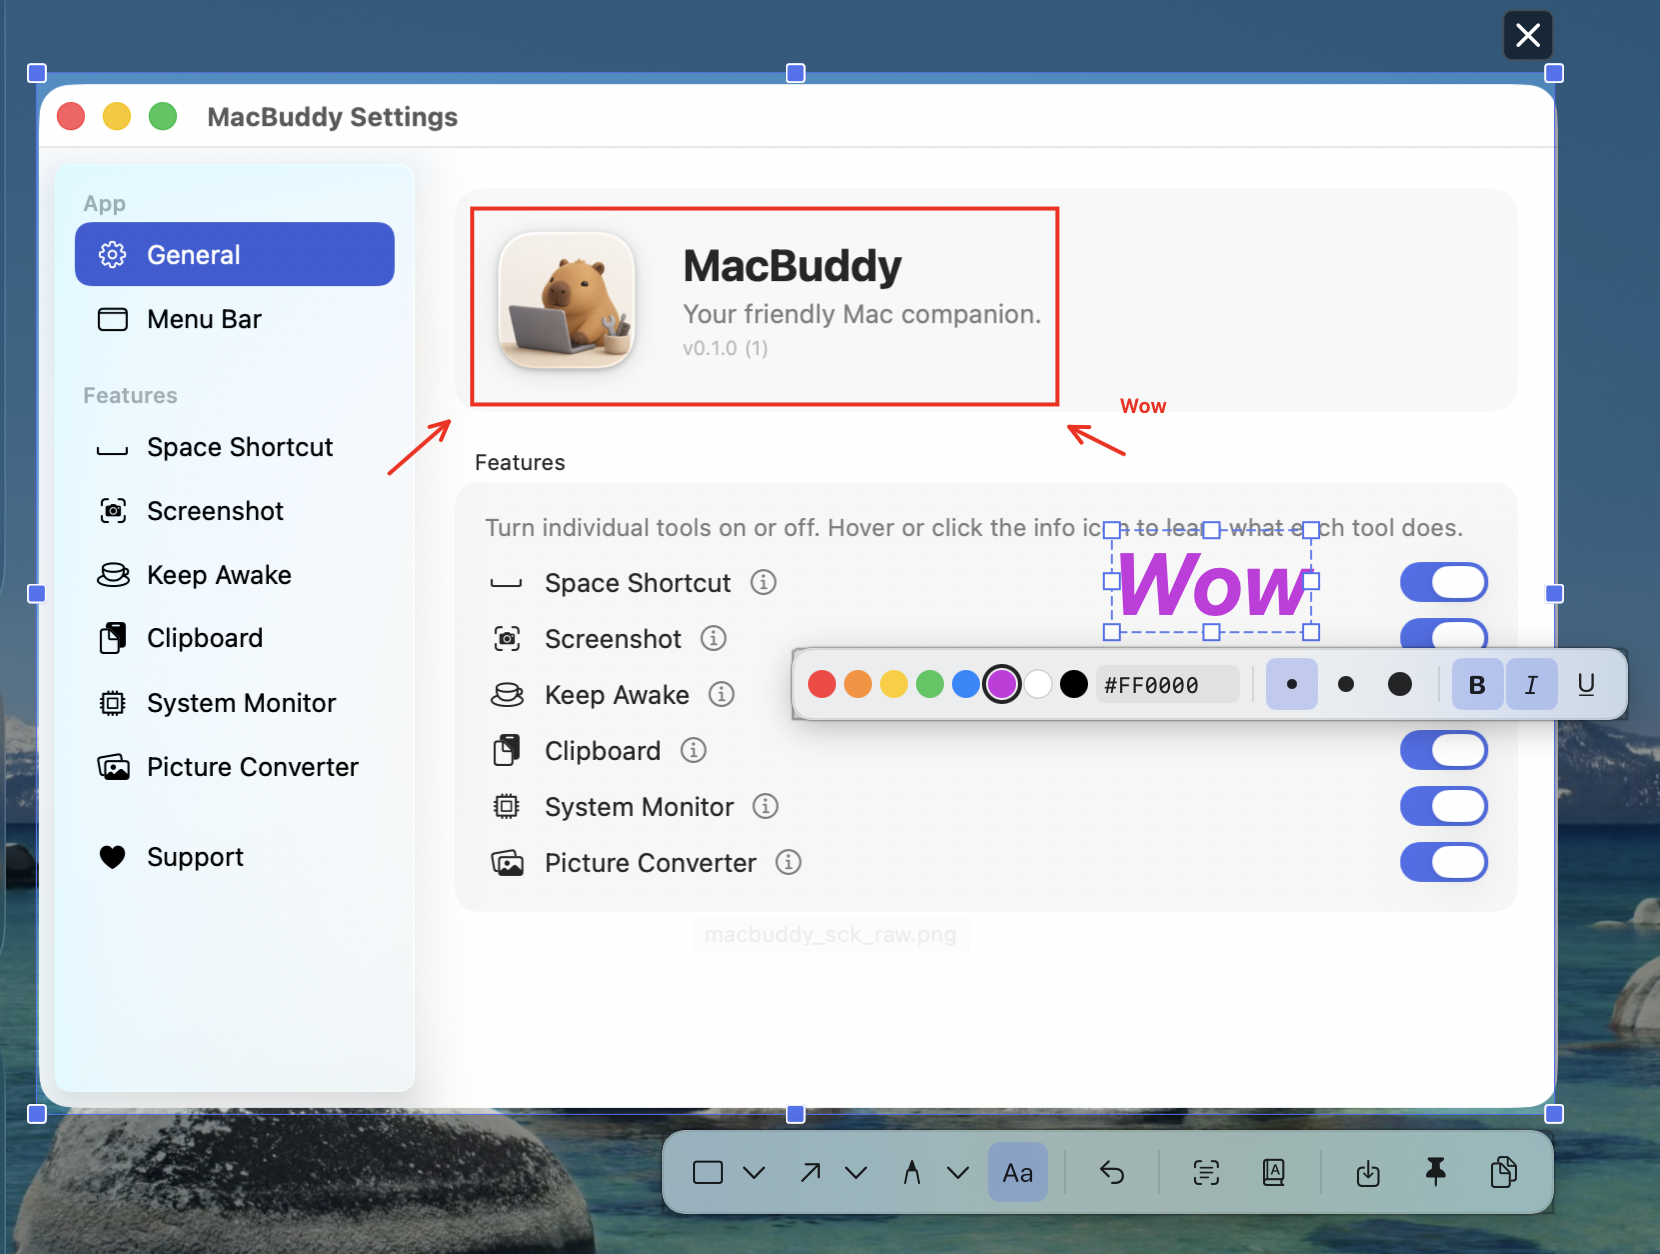
Task: Open Space Shortcut in the sidebar
Action: 235,447
